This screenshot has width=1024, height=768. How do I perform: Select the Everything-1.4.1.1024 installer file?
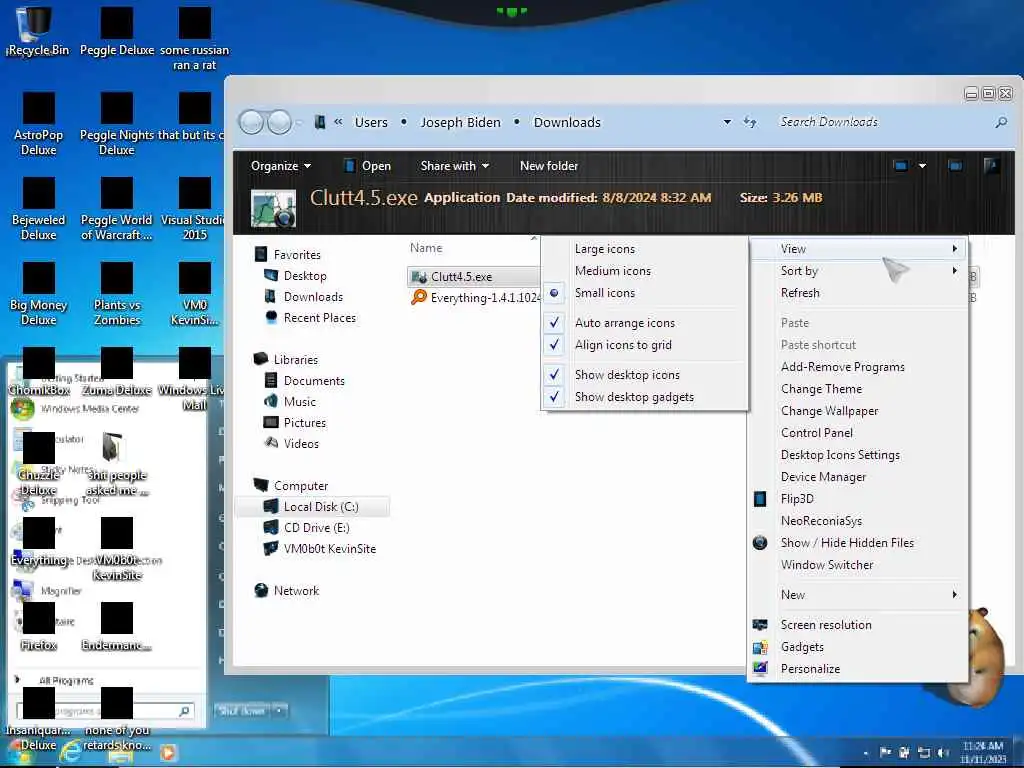(x=475, y=298)
